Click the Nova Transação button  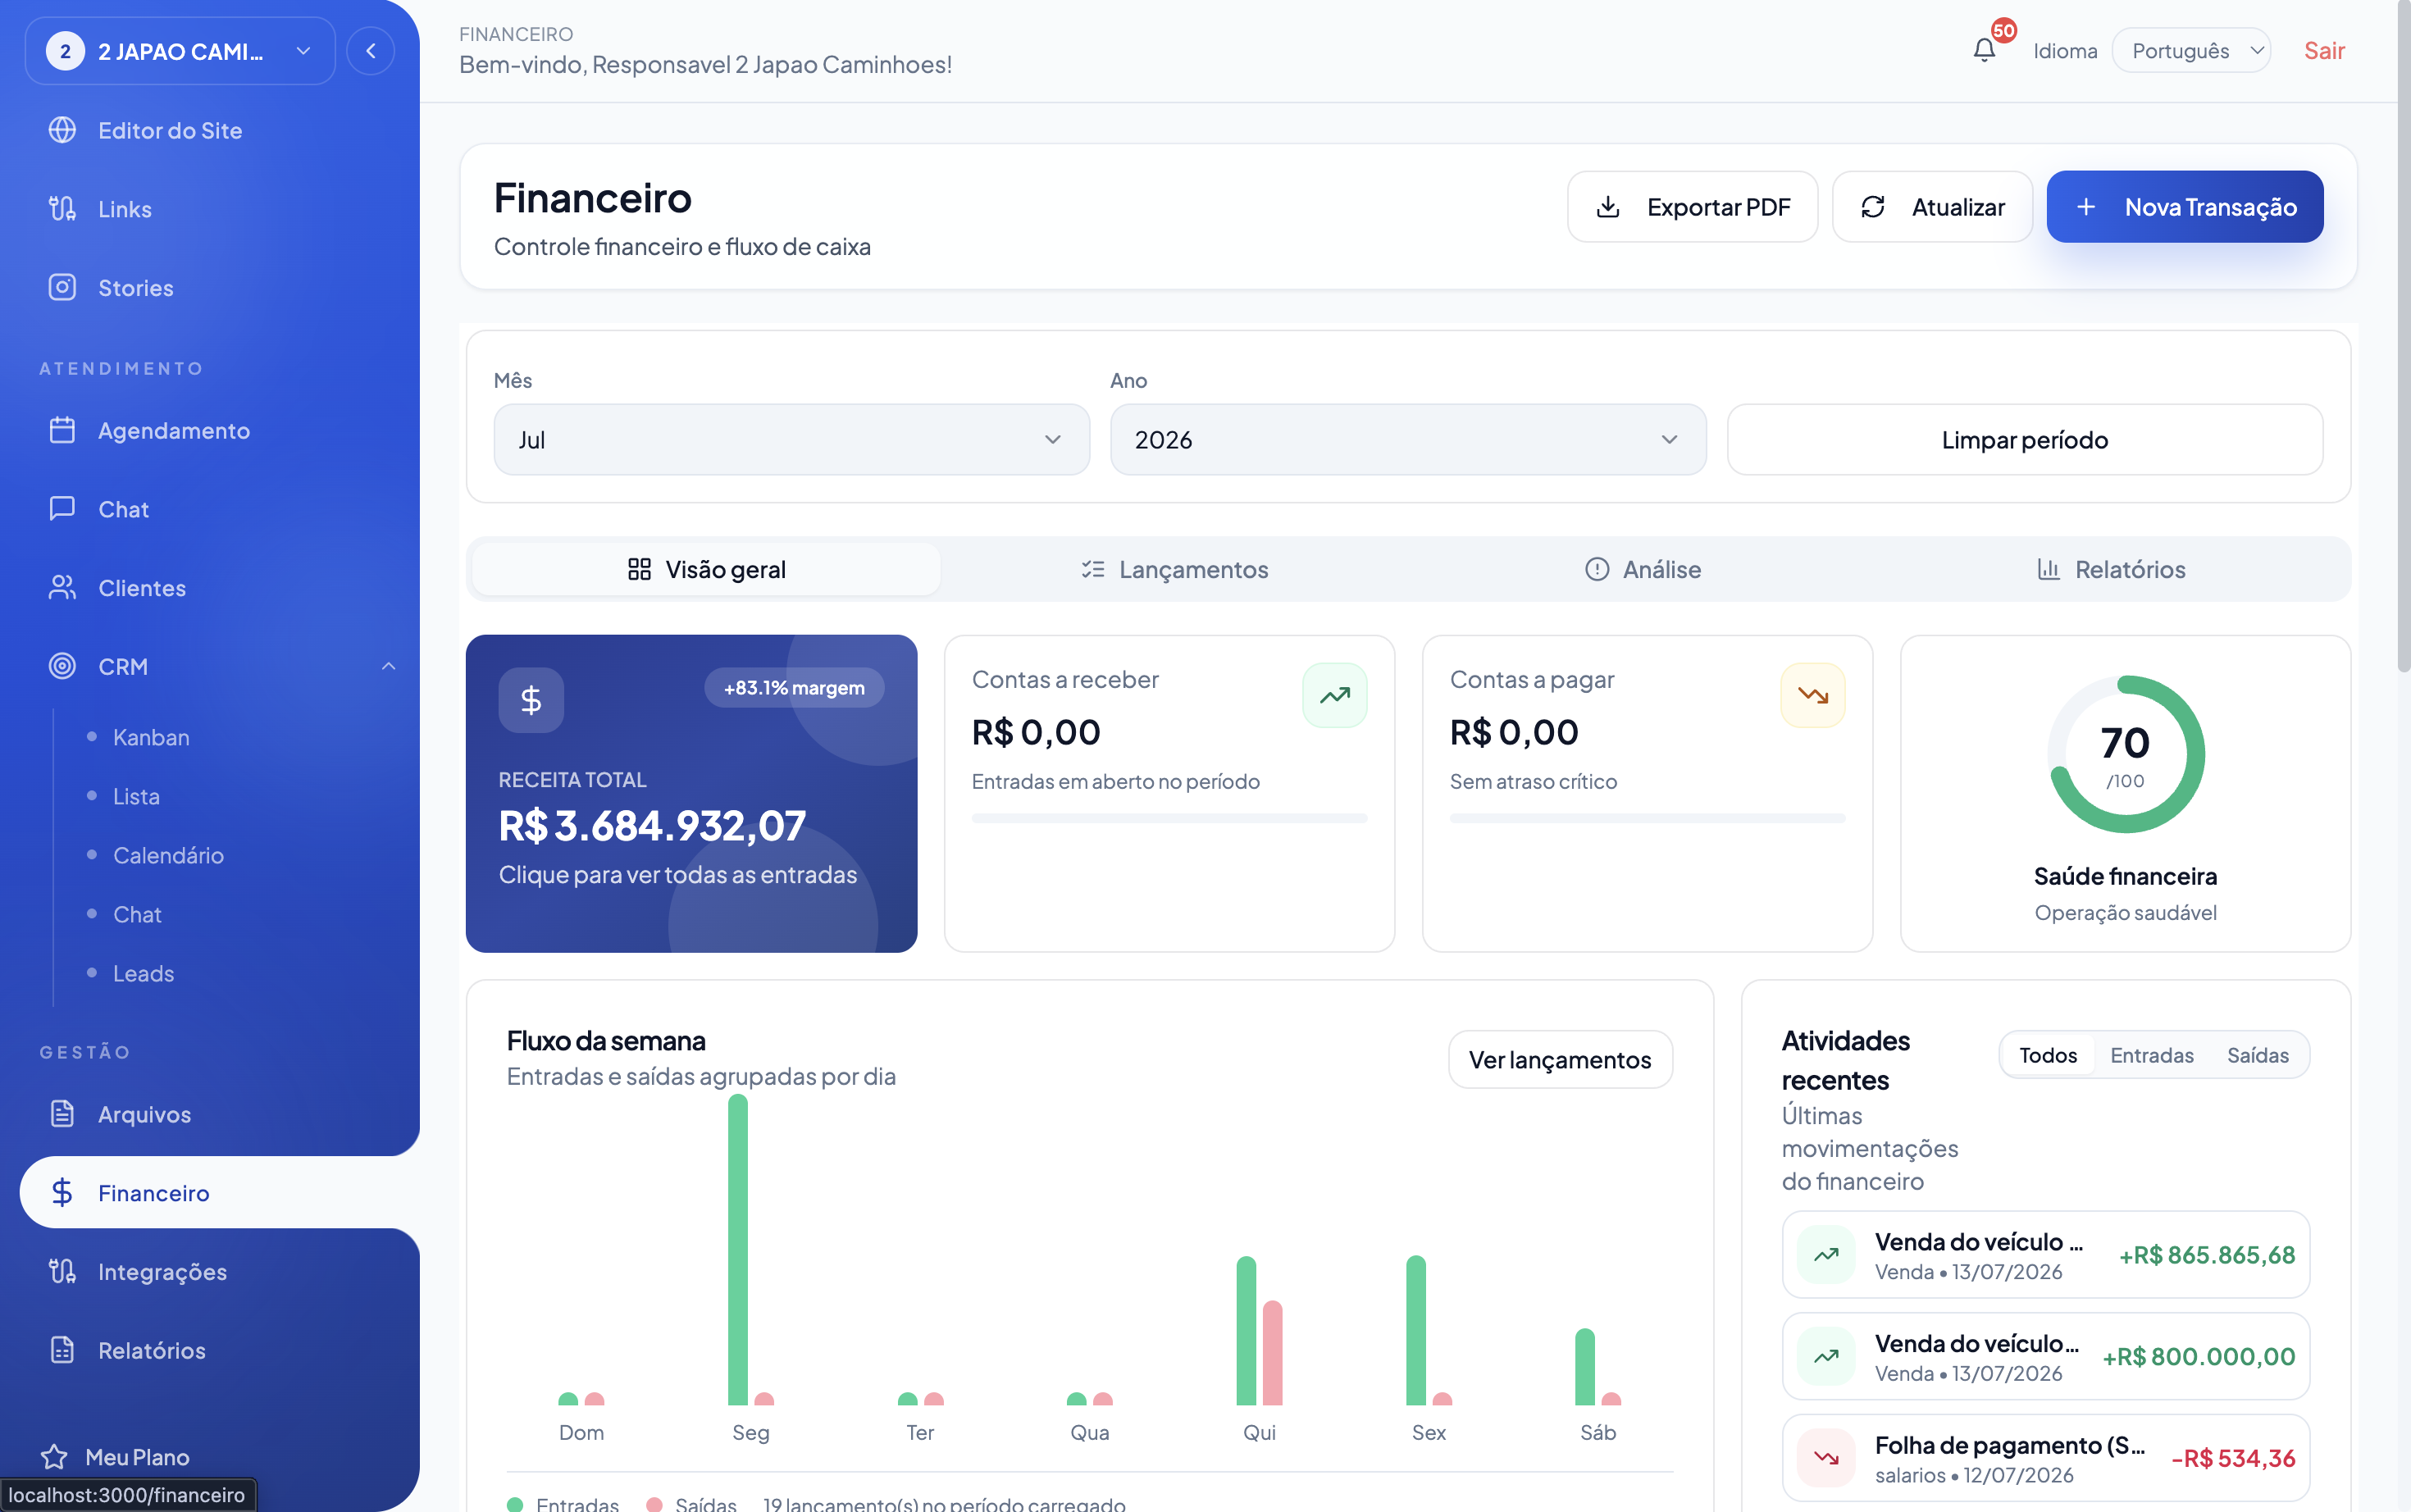(x=2184, y=207)
